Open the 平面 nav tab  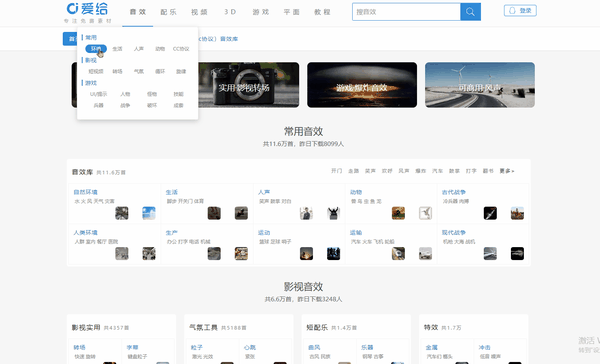292,12
